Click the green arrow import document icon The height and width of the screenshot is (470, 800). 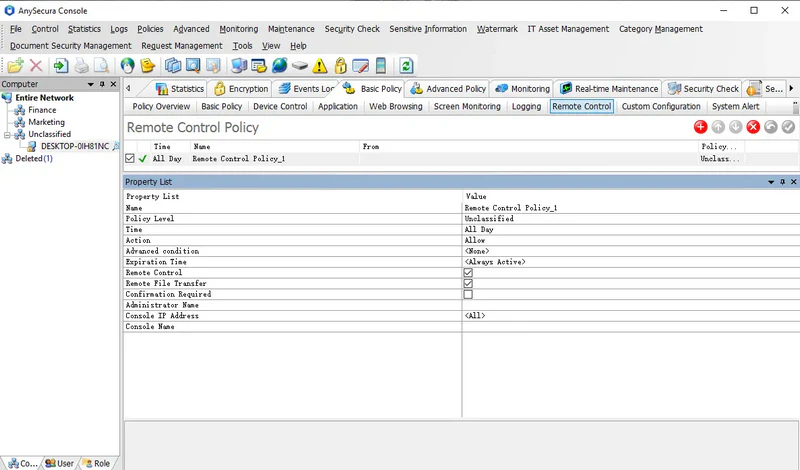pos(61,66)
